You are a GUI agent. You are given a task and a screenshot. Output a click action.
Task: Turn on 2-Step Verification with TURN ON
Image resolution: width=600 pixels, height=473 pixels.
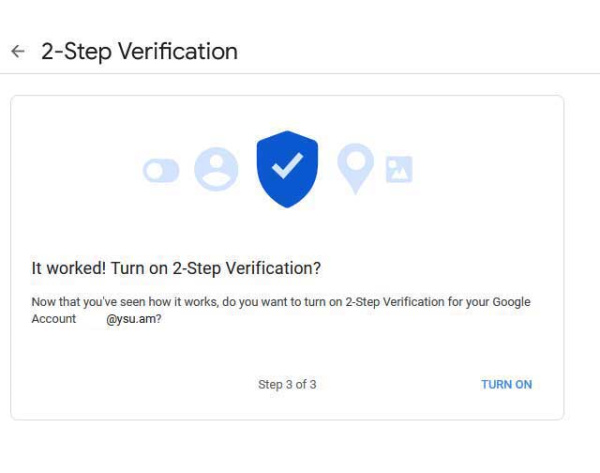506,384
